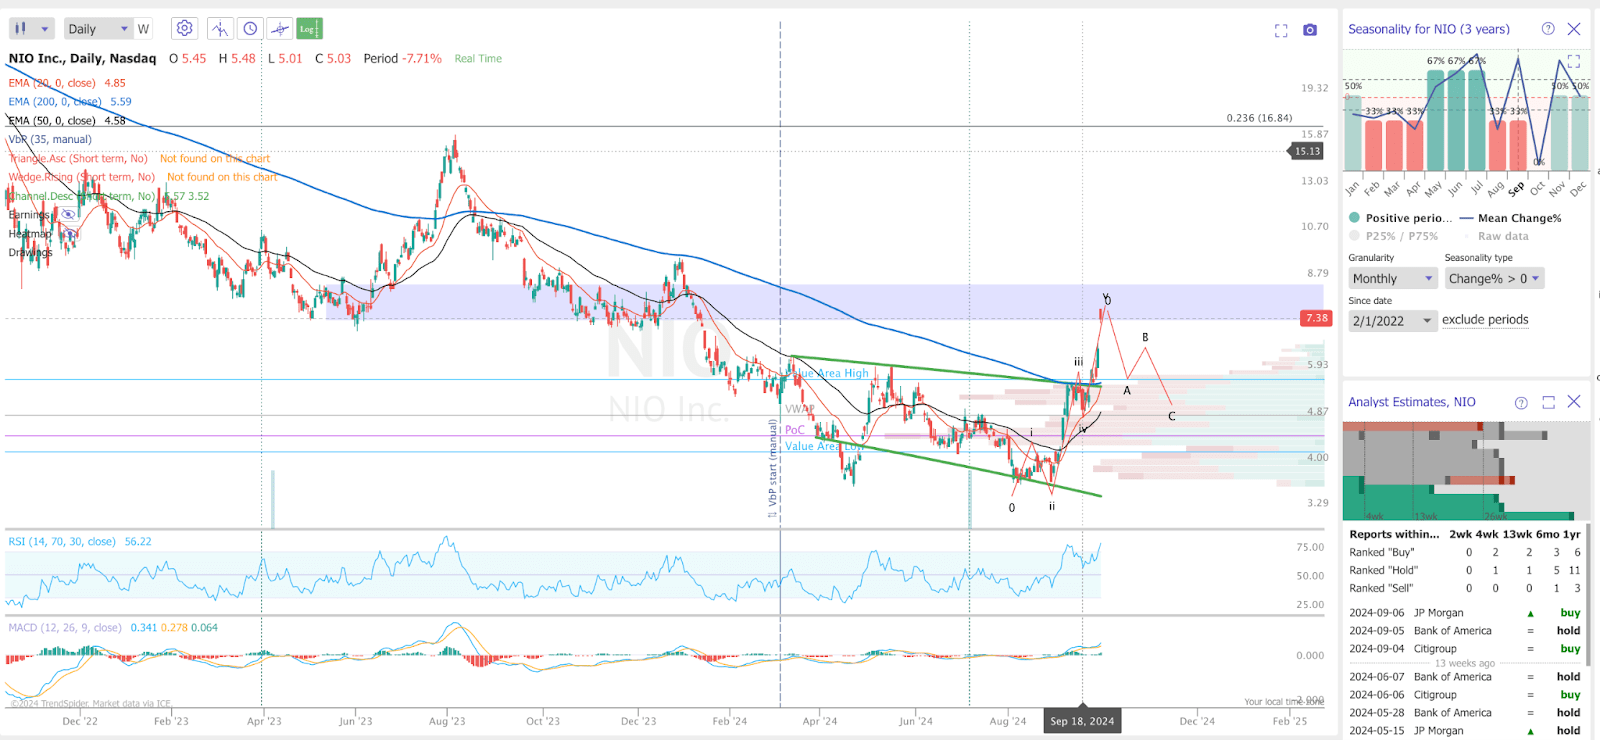Image resolution: width=1600 pixels, height=740 pixels.
Task: Toggle Earnings visibility eye icon
Action: click(x=67, y=215)
